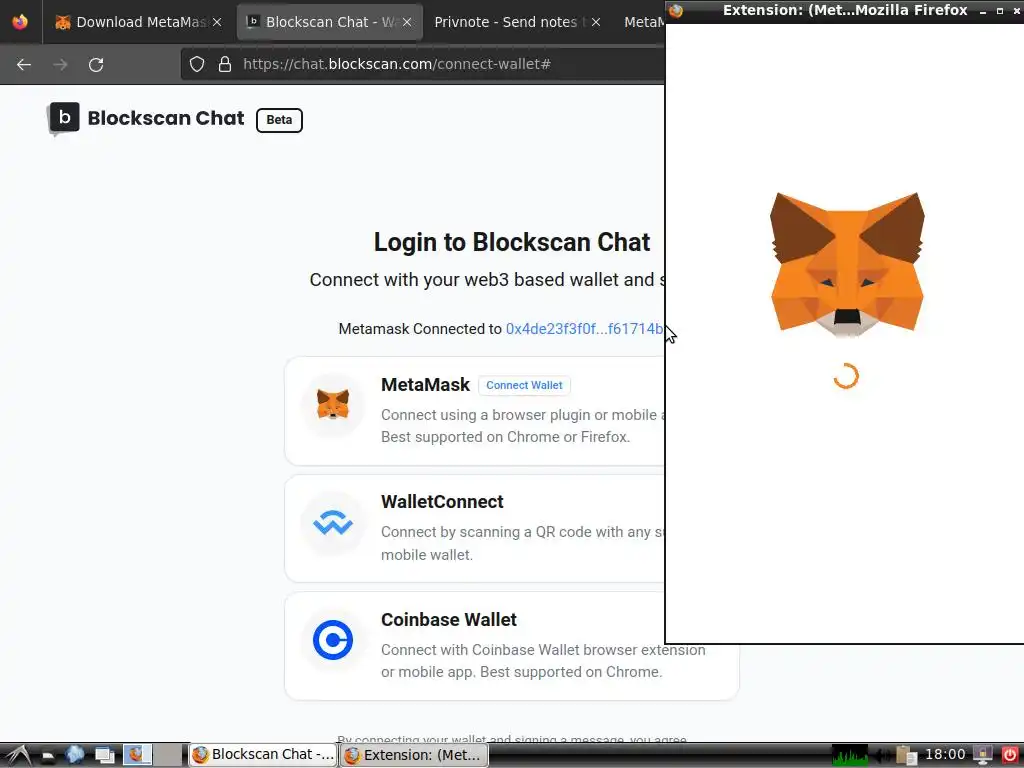
Task: Click the Firefox icon in extension window title bar
Action: coord(676,10)
